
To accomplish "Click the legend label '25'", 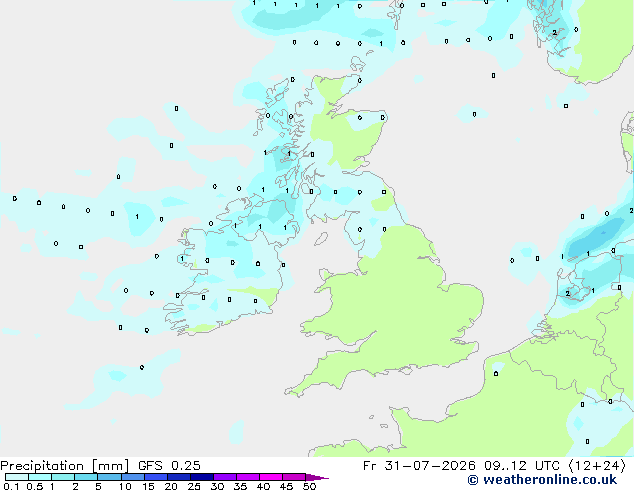I will [194, 486].
